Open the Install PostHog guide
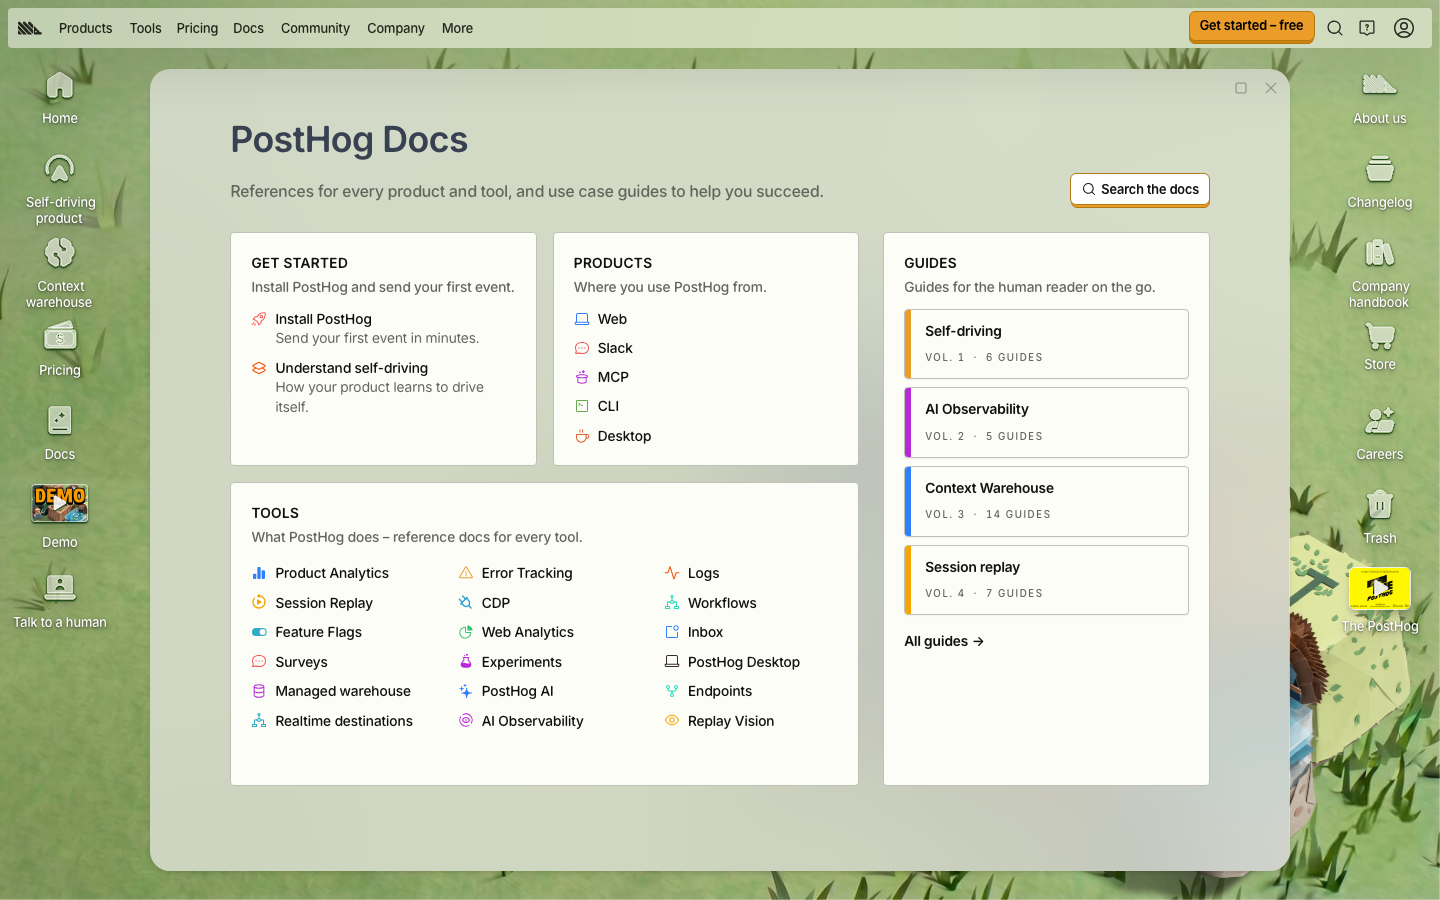 tap(324, 319)
